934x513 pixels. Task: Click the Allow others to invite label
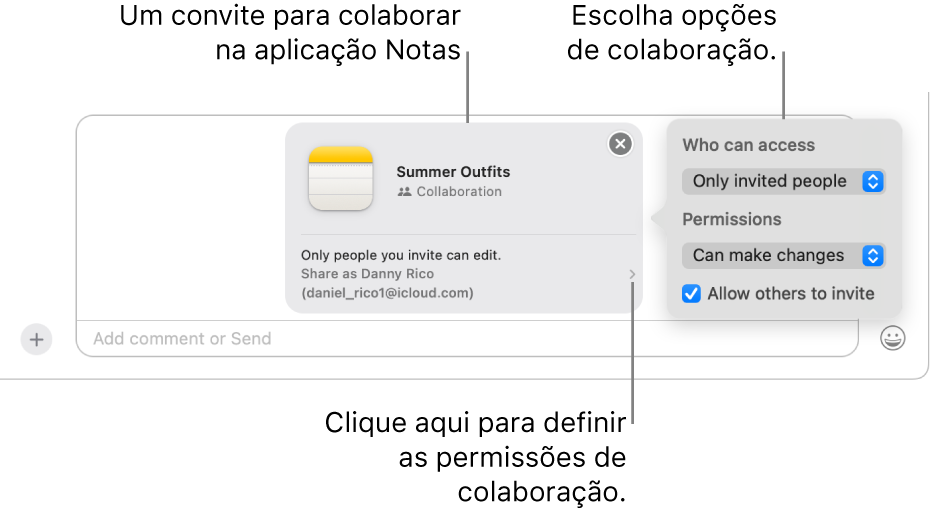(790, 294)
